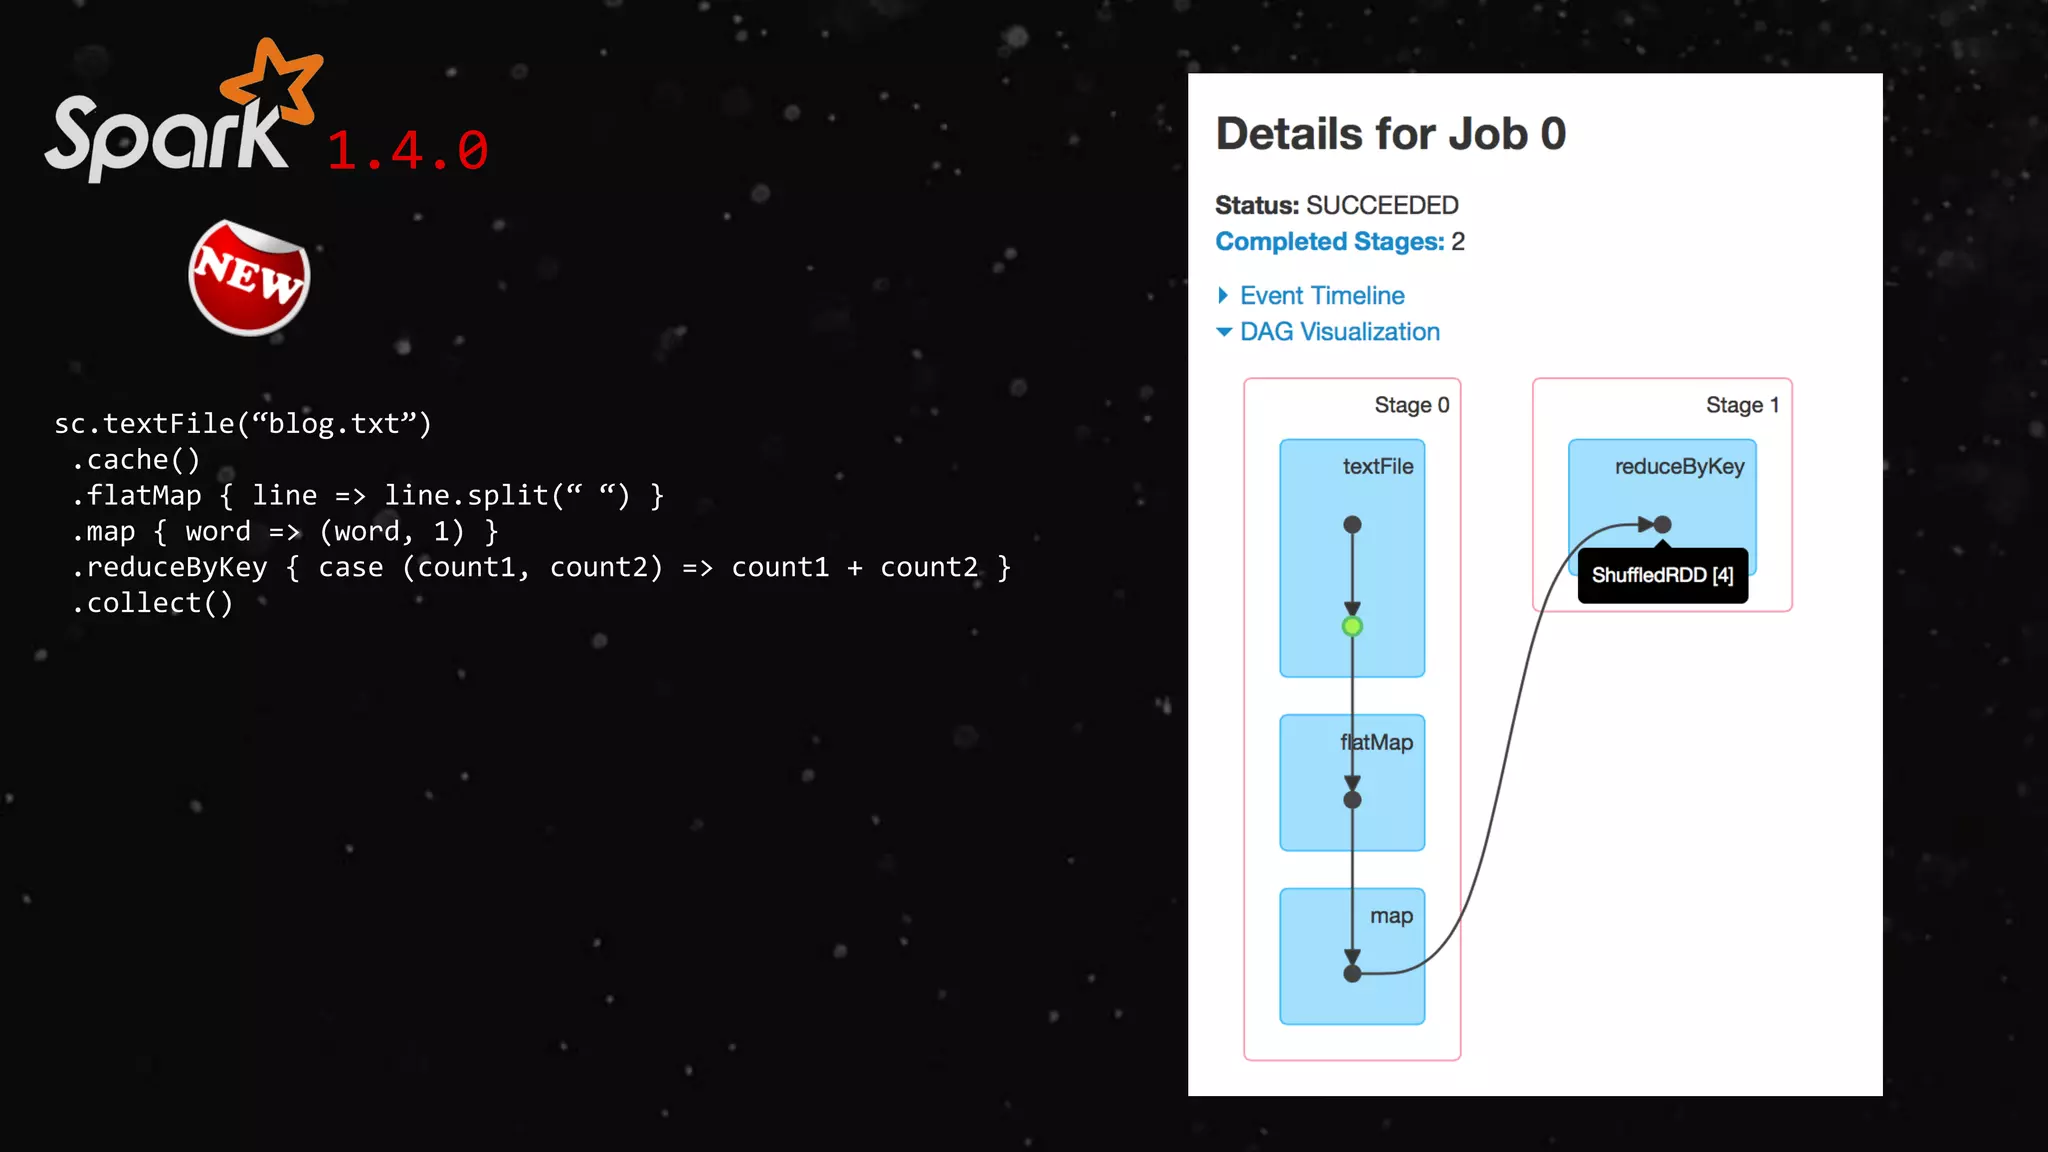Screen dimensions: 2048x1152
Task: Click the flatMap RDD node dot
Action: (x=1352, y=800)
